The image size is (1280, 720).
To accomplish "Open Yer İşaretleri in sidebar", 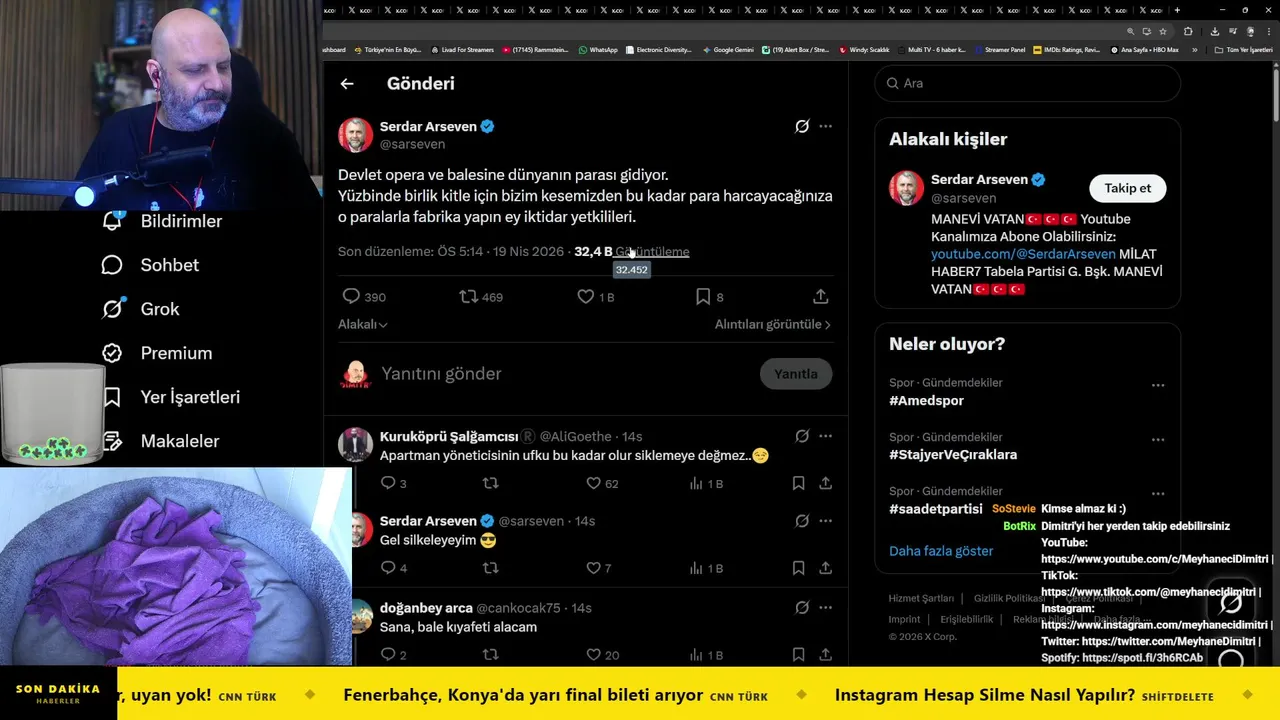I will coord(171,397).
